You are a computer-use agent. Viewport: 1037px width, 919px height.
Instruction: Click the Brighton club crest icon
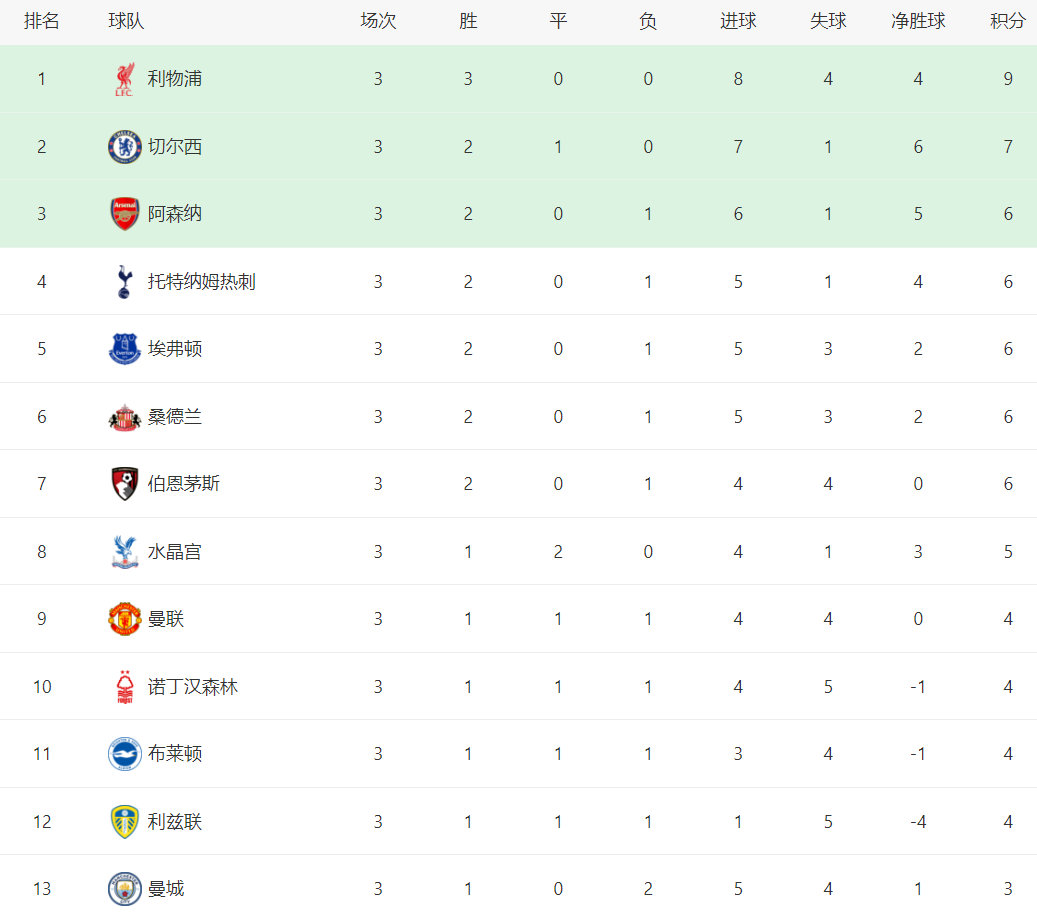(124, 754)
